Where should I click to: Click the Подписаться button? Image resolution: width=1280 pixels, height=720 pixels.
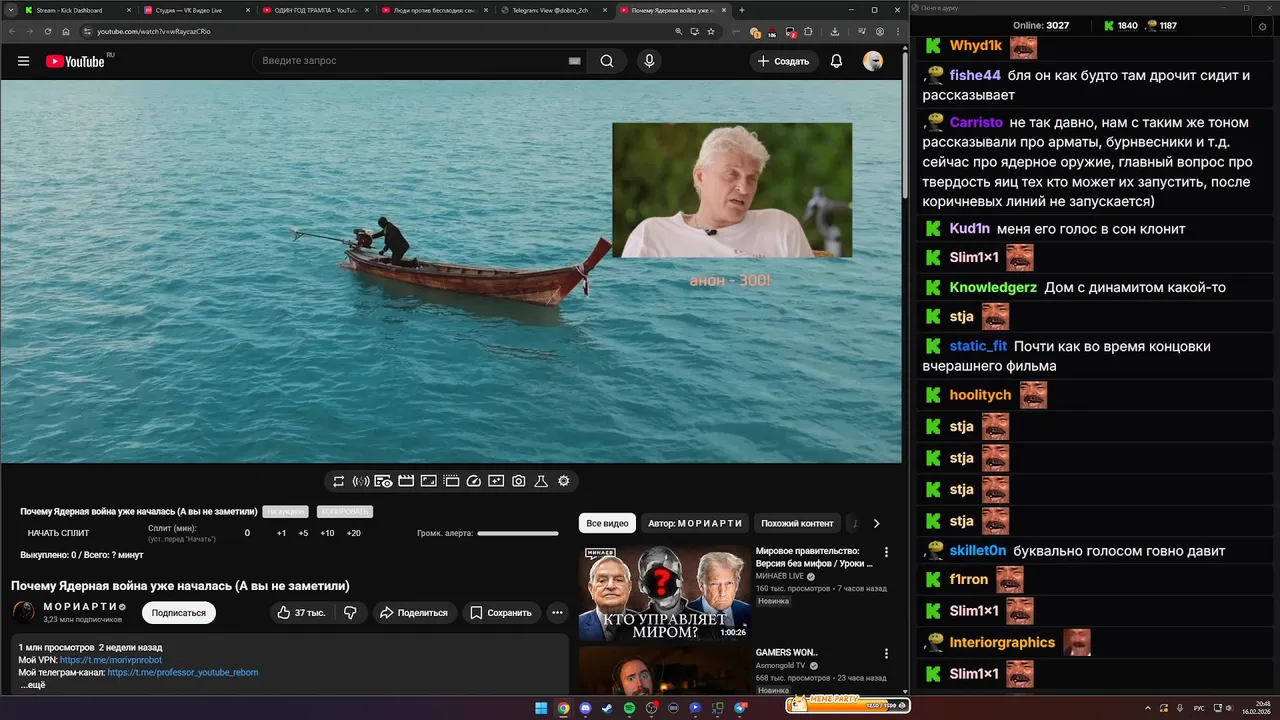pos(179,613)
